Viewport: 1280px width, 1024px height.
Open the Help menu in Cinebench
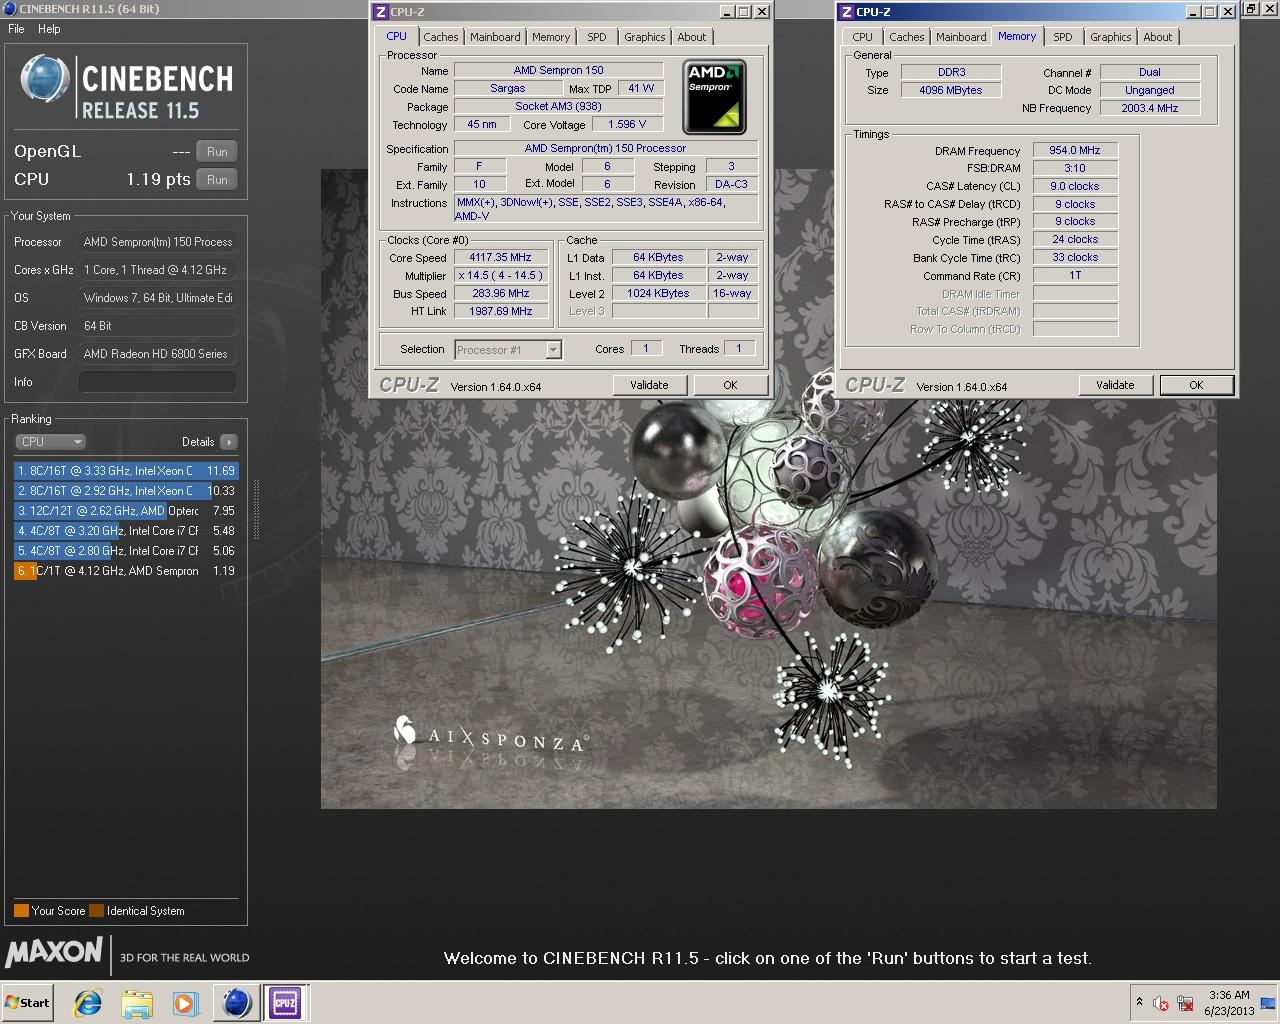coord(49,29)
